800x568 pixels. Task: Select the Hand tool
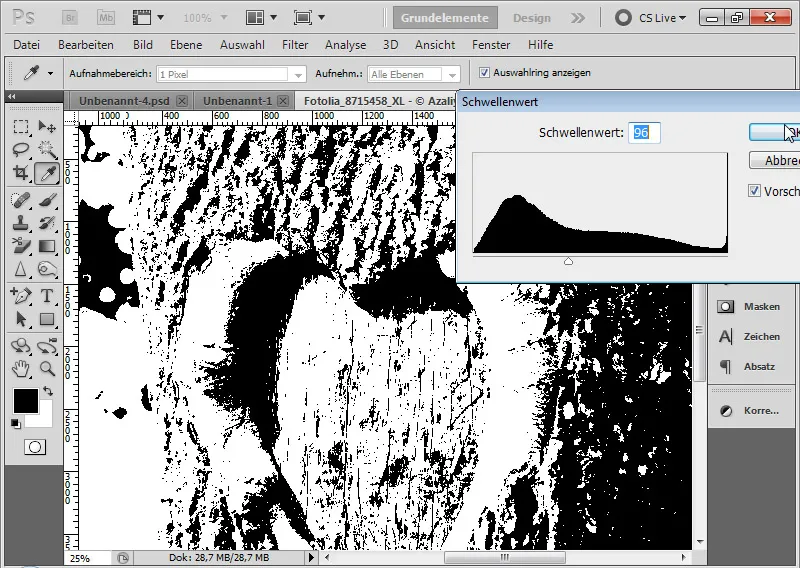[x=20, y=368]
